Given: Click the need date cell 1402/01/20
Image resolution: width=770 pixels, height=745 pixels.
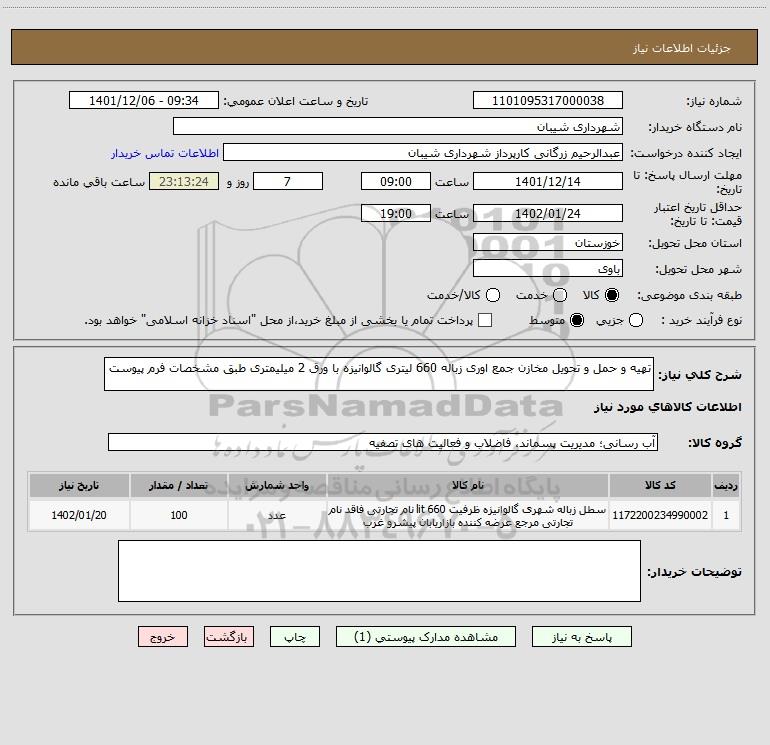Looking at the screenshot, I should point(79,515).
